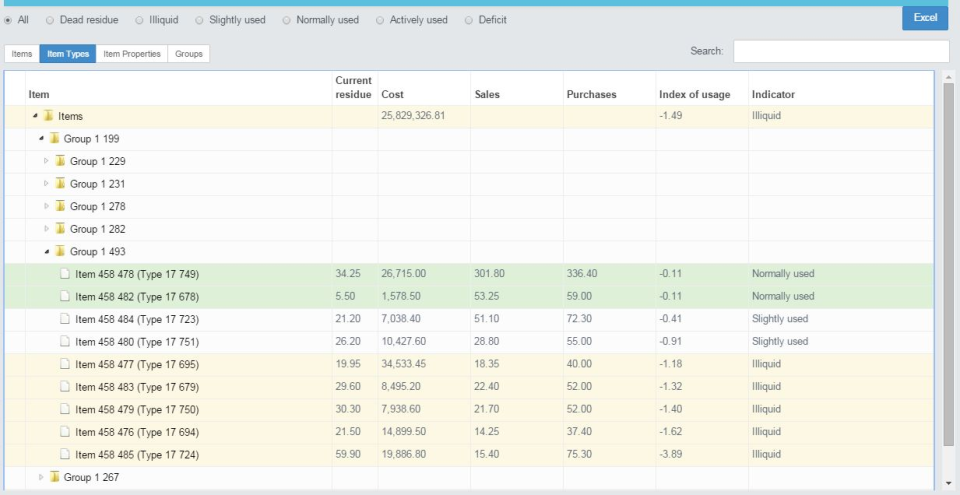Expand the Group 1 282 tree node

pos(46,229)
